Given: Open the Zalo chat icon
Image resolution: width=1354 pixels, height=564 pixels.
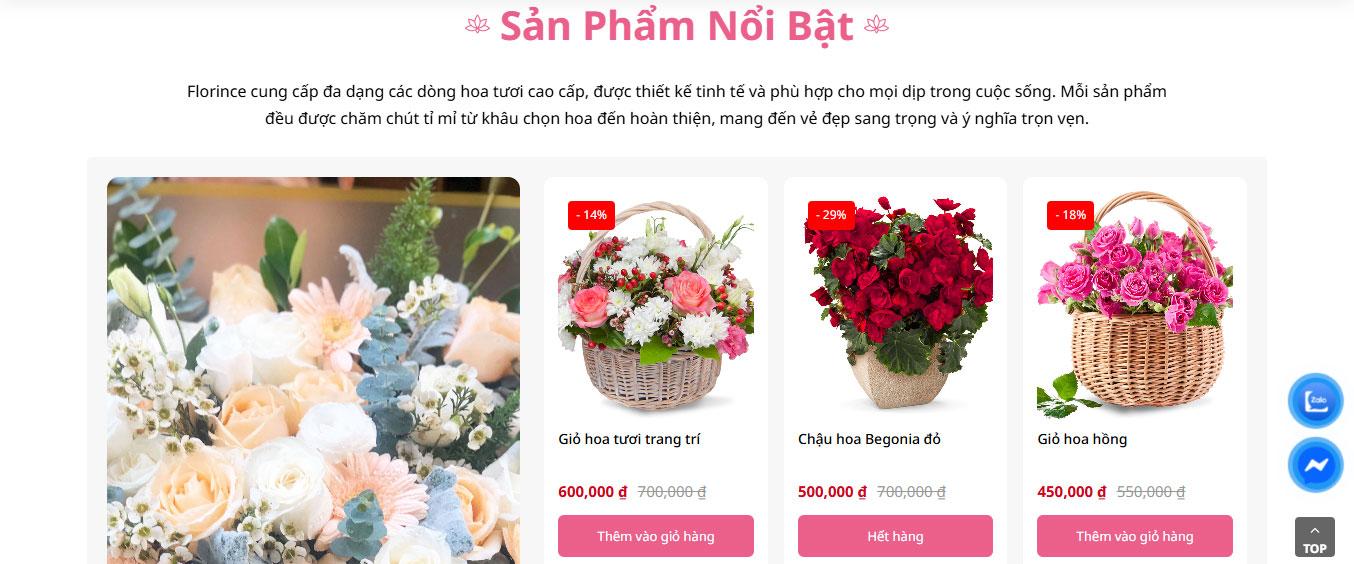Looking at the screenshot, I should 1315,401.
